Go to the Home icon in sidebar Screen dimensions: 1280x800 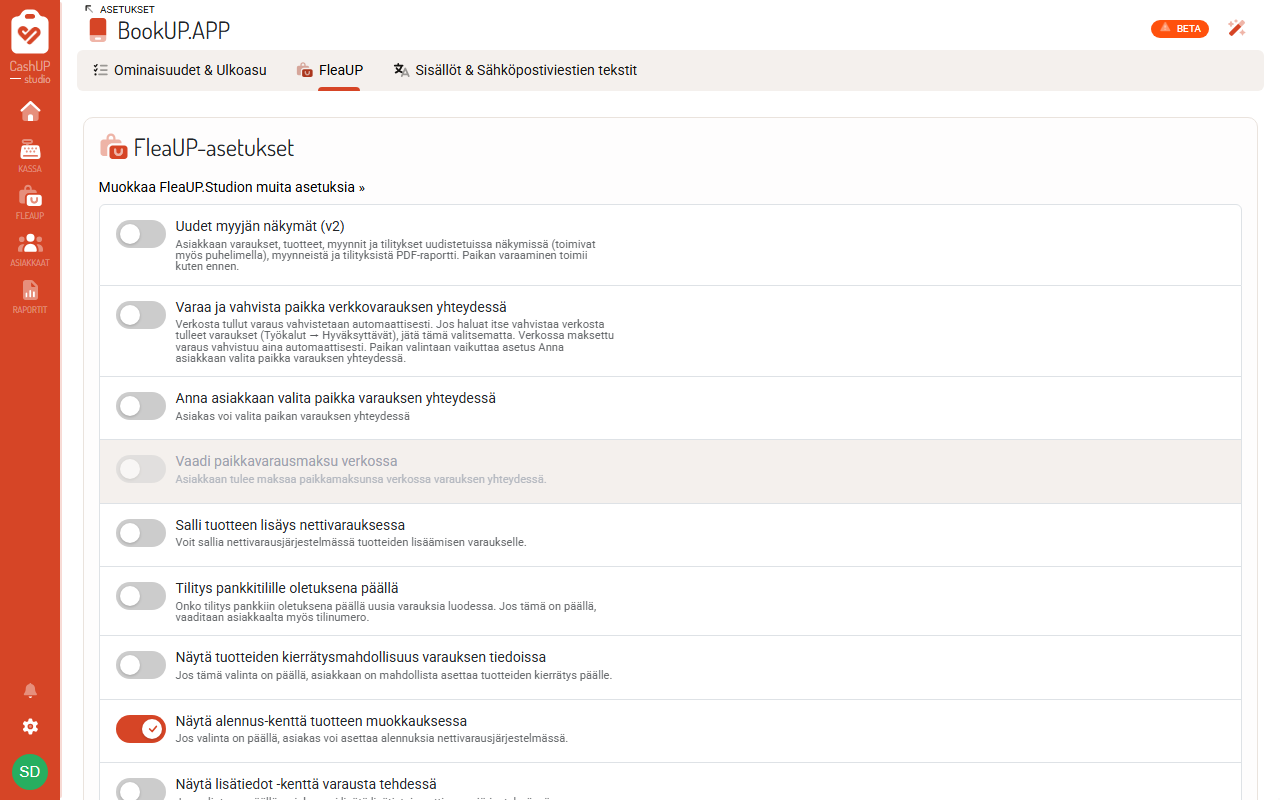coord(30,111)
